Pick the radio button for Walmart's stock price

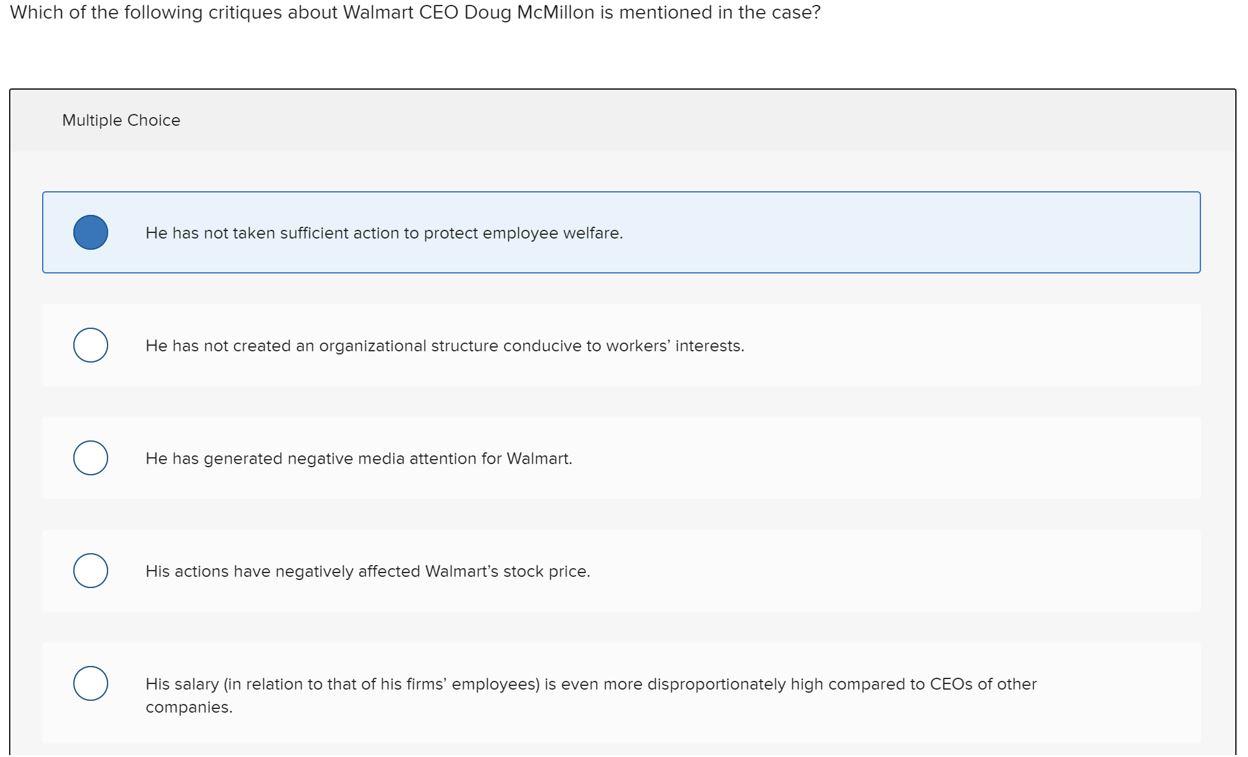coord(91,571)
